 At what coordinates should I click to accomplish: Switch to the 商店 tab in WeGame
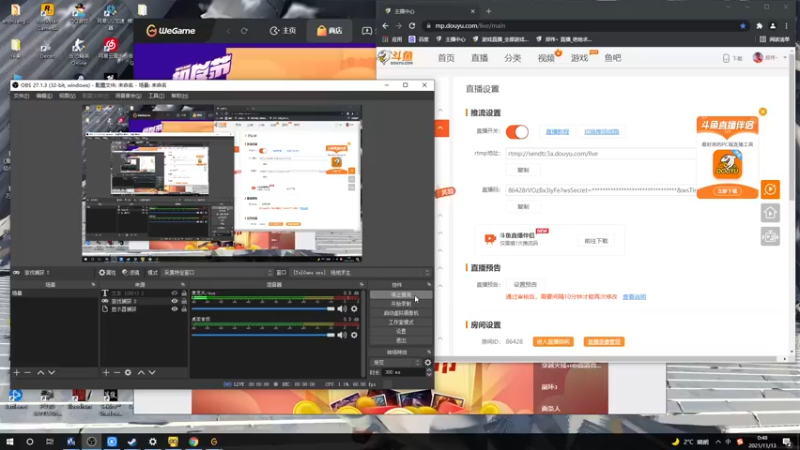click(329, 31)
